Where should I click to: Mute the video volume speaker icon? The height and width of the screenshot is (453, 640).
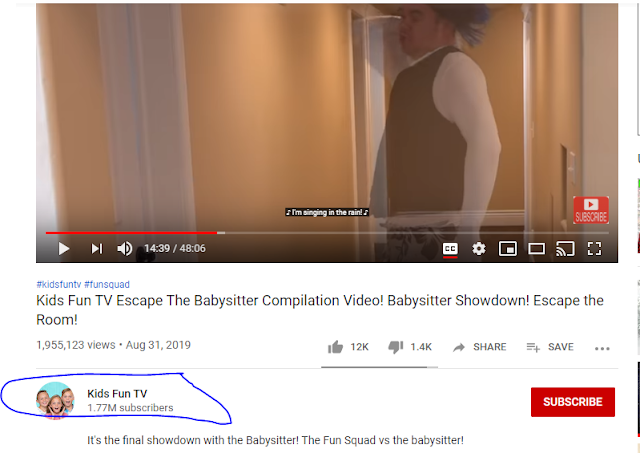click(124, 249)
